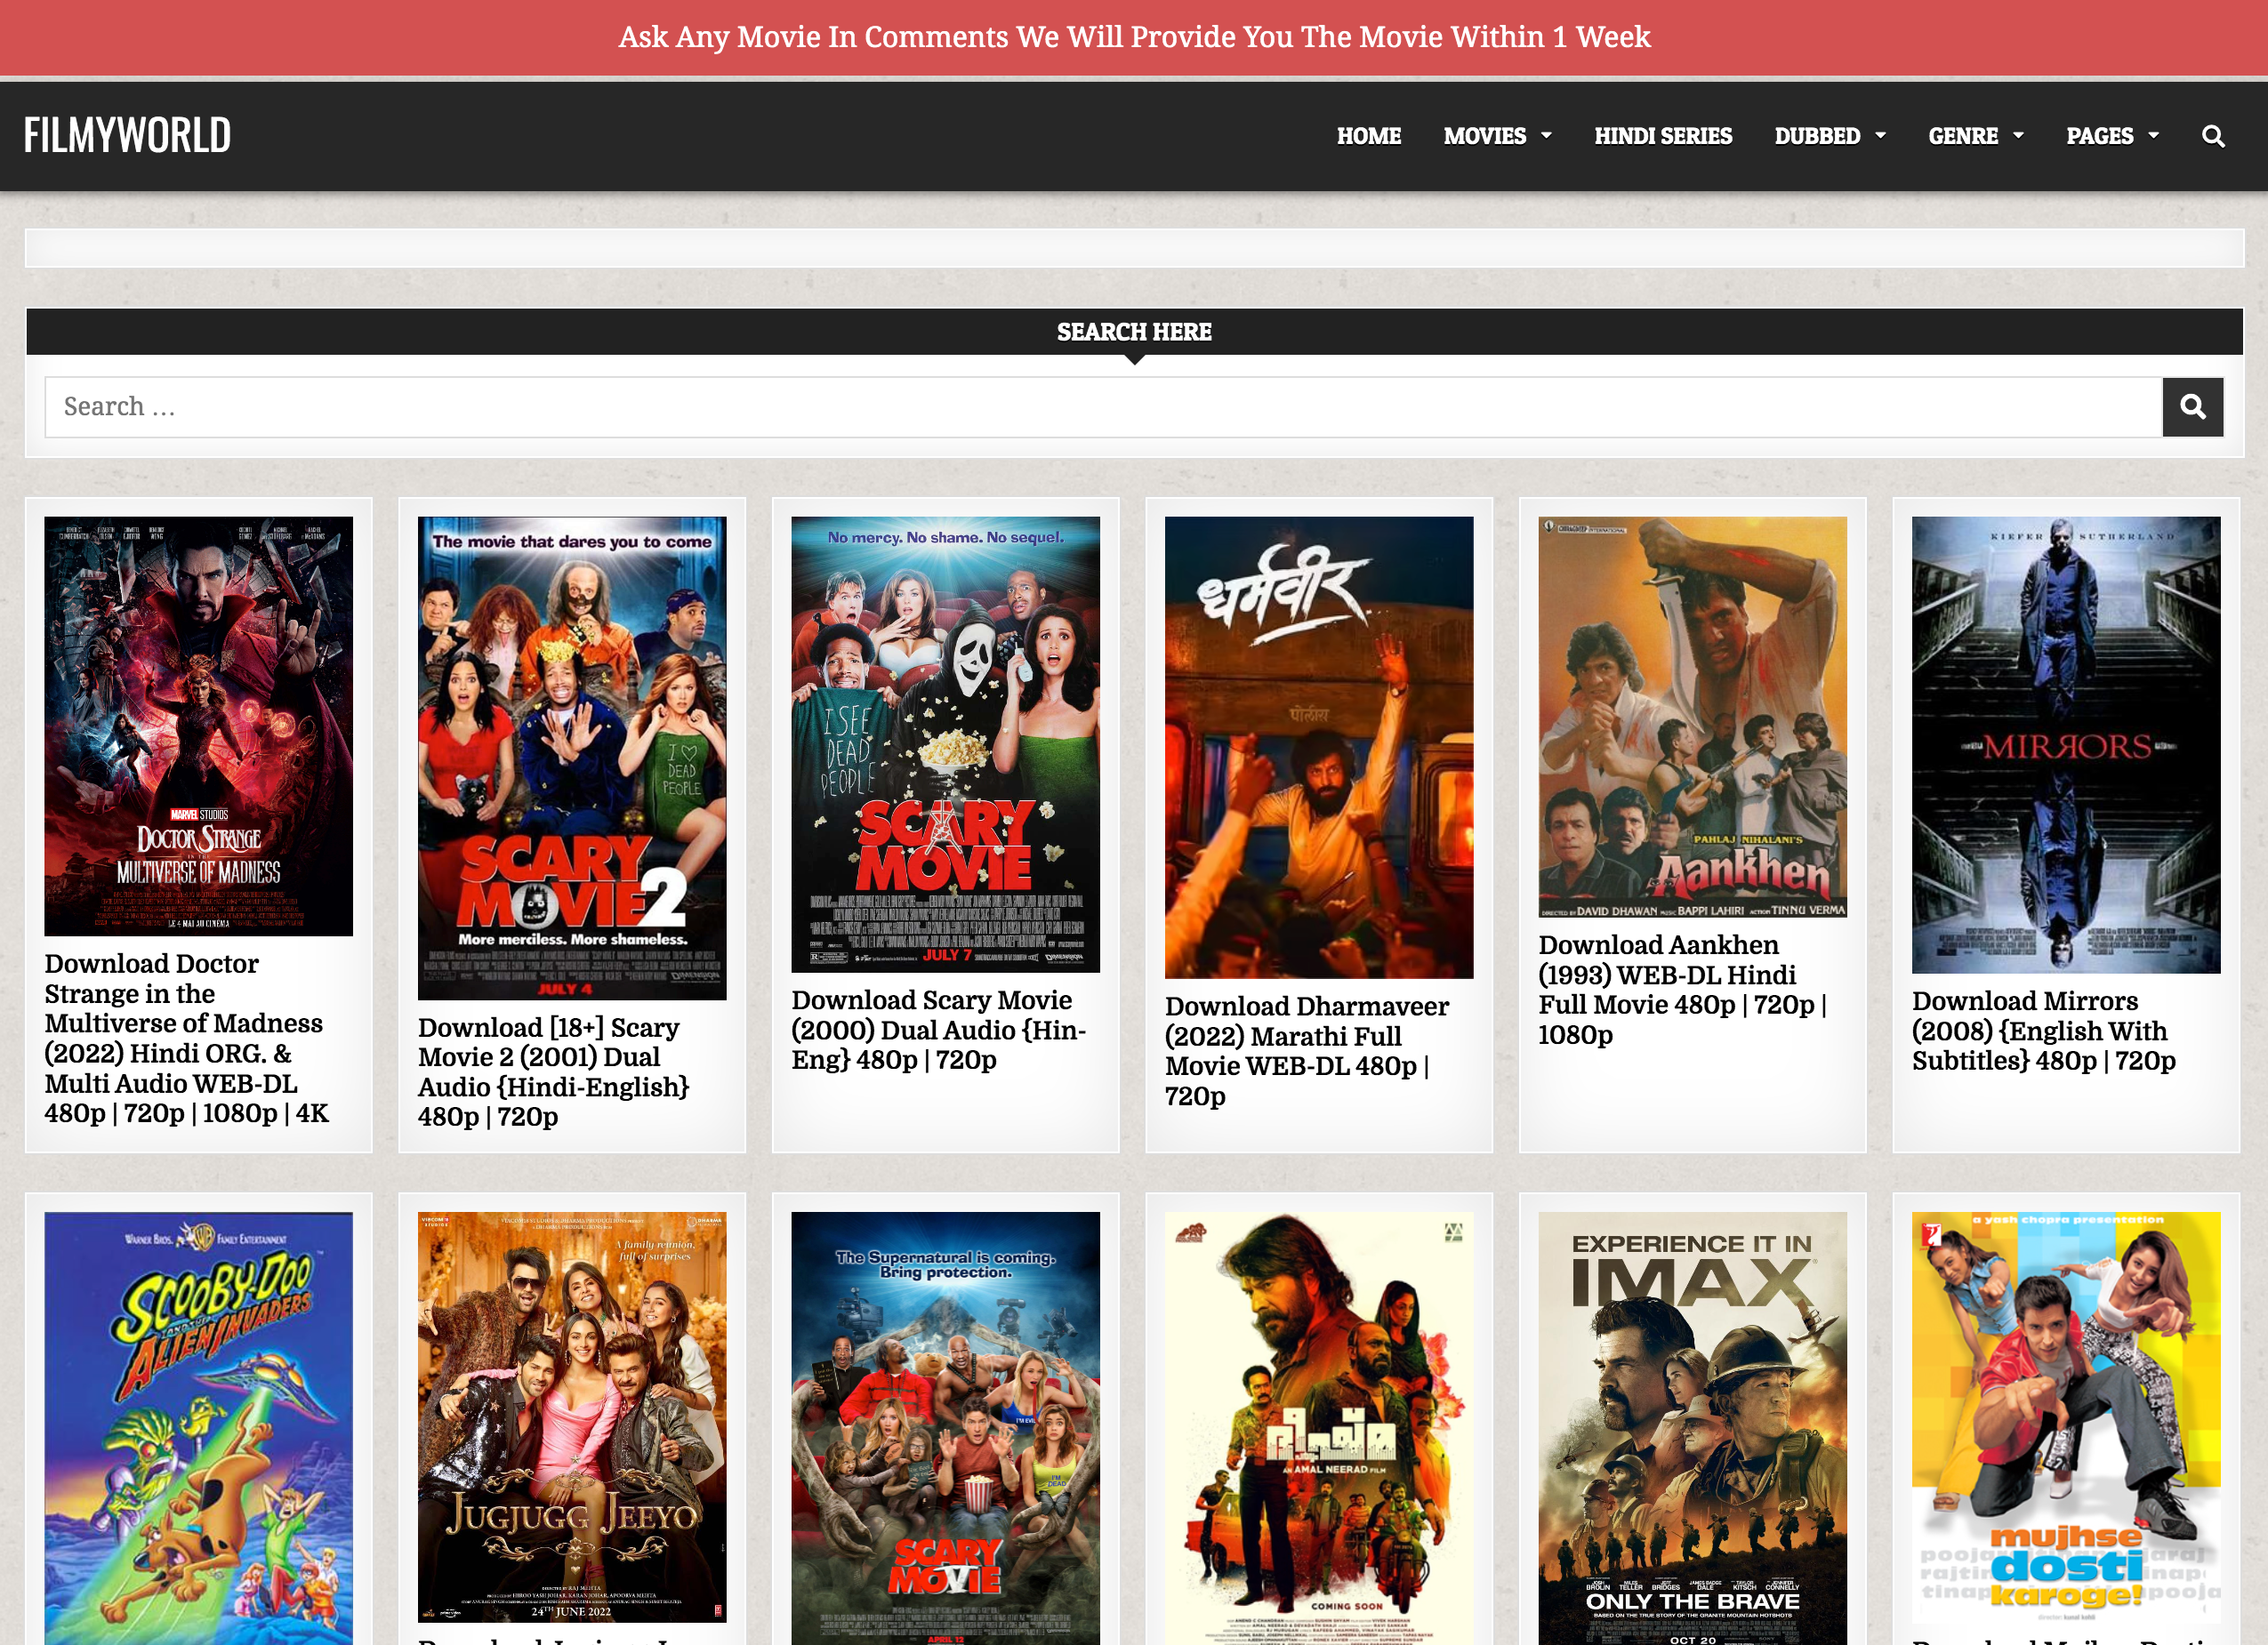Click the JugJugg Jeeyo poster
The width and height of the screenshot is (2268, 1645).
572,1417
